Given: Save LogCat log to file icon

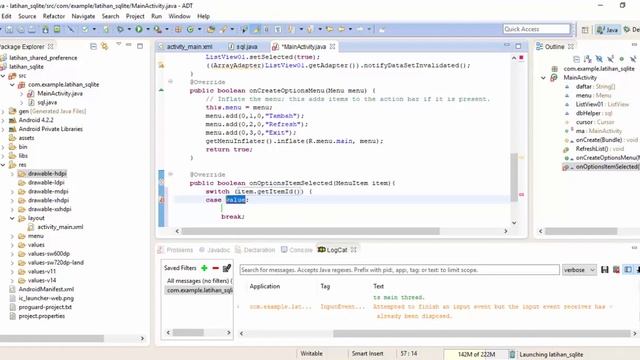Looking at the screenshot, I should pos(605,270).
